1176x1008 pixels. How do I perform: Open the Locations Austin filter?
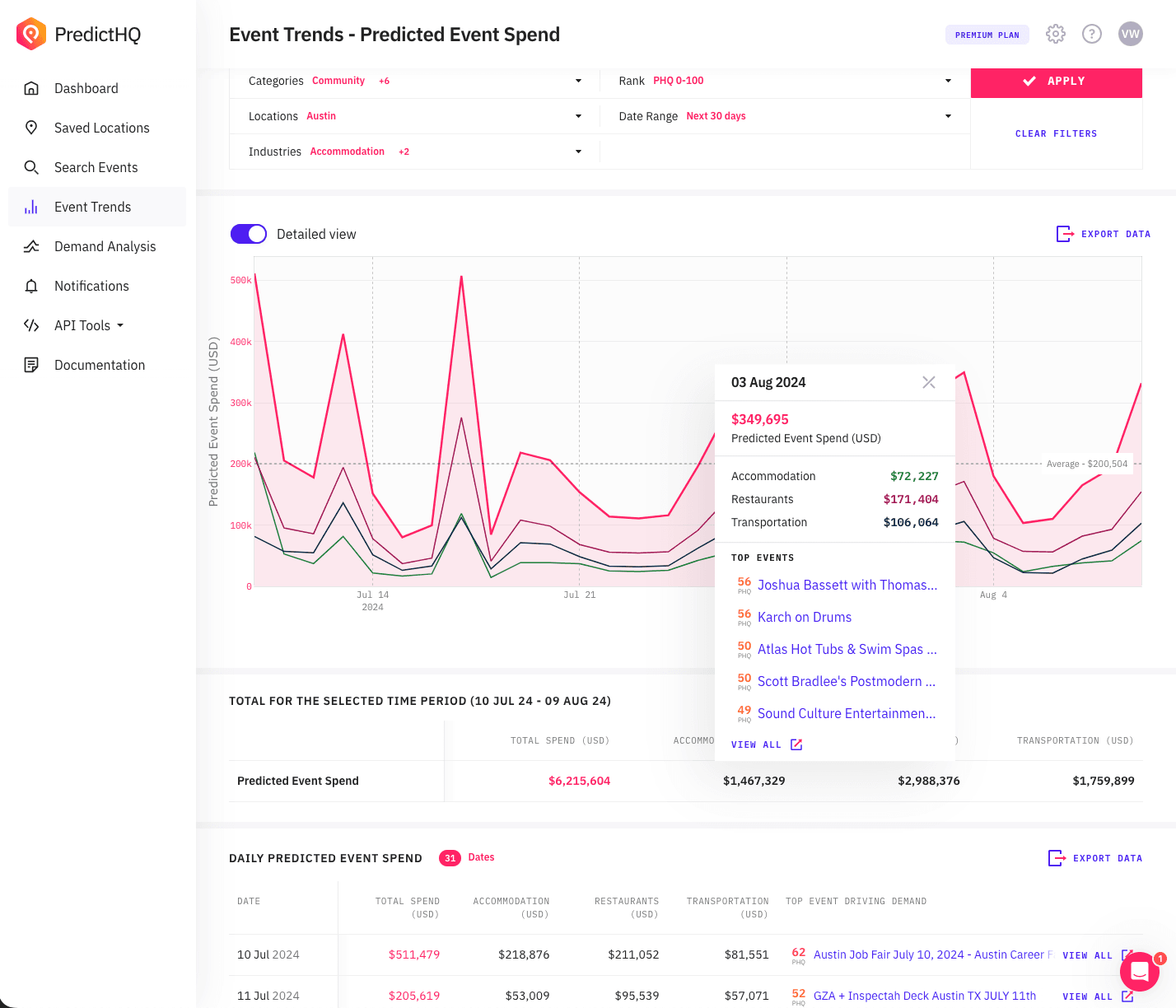(578, 116)
